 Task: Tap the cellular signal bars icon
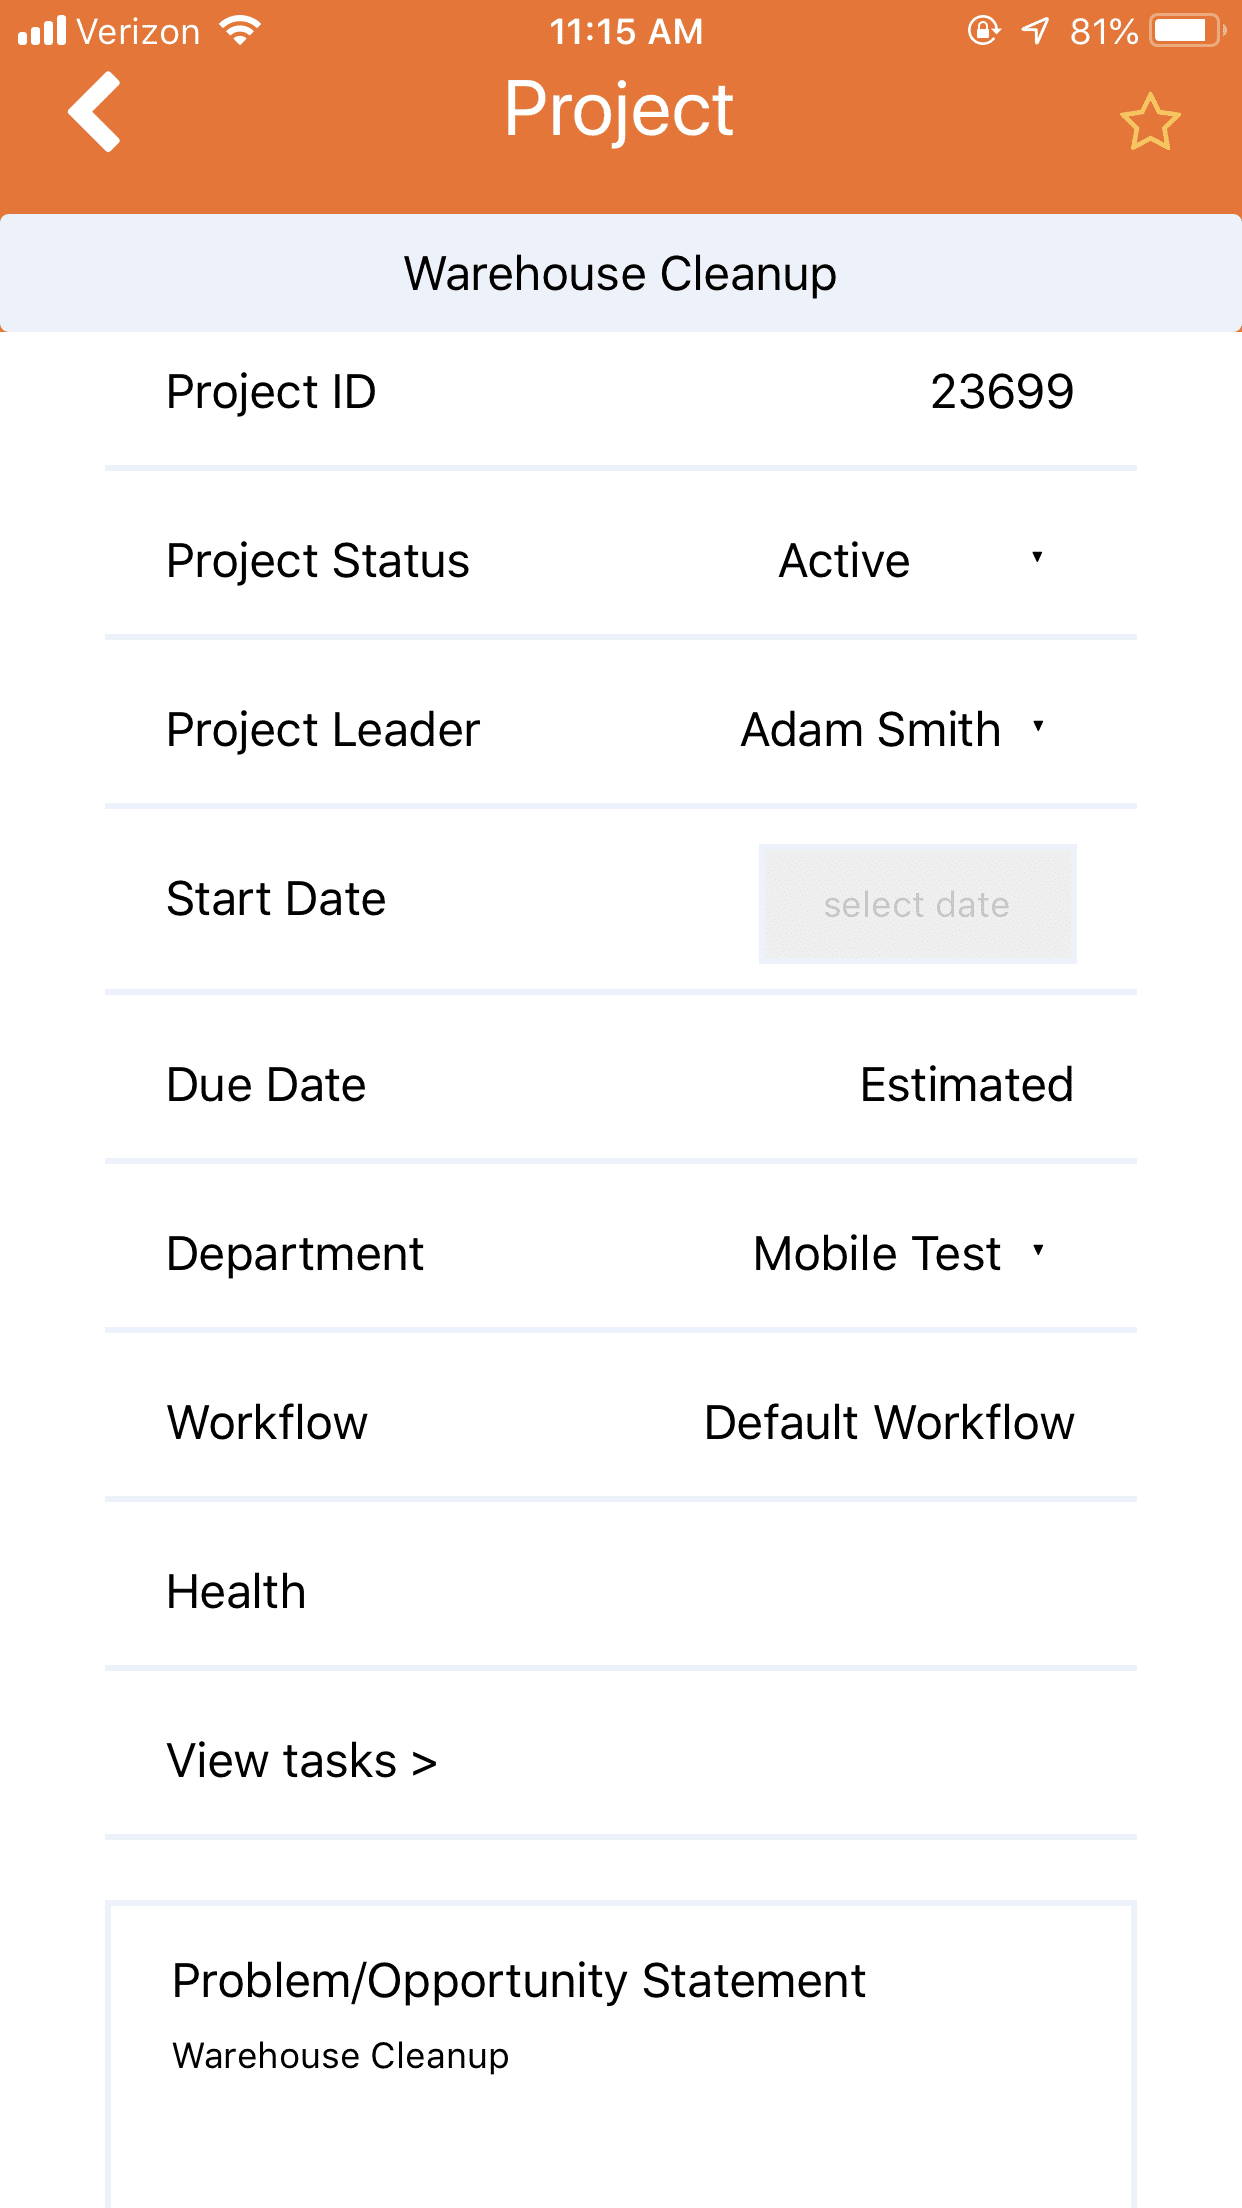click(x=42, y=31)
